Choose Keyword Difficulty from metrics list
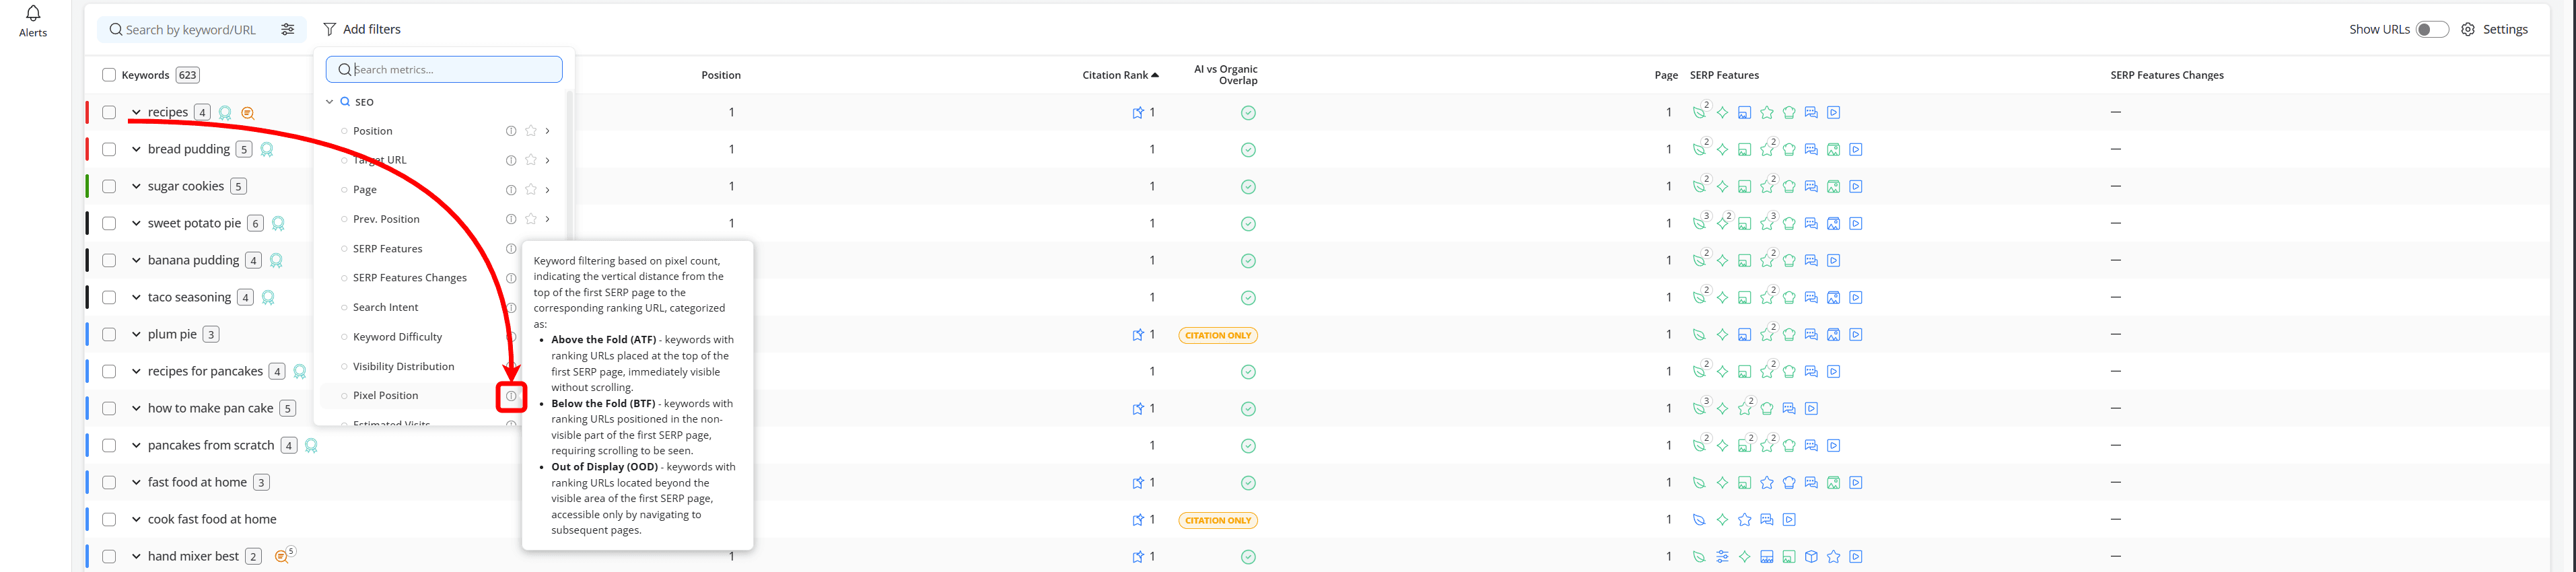 pos(397,337)
